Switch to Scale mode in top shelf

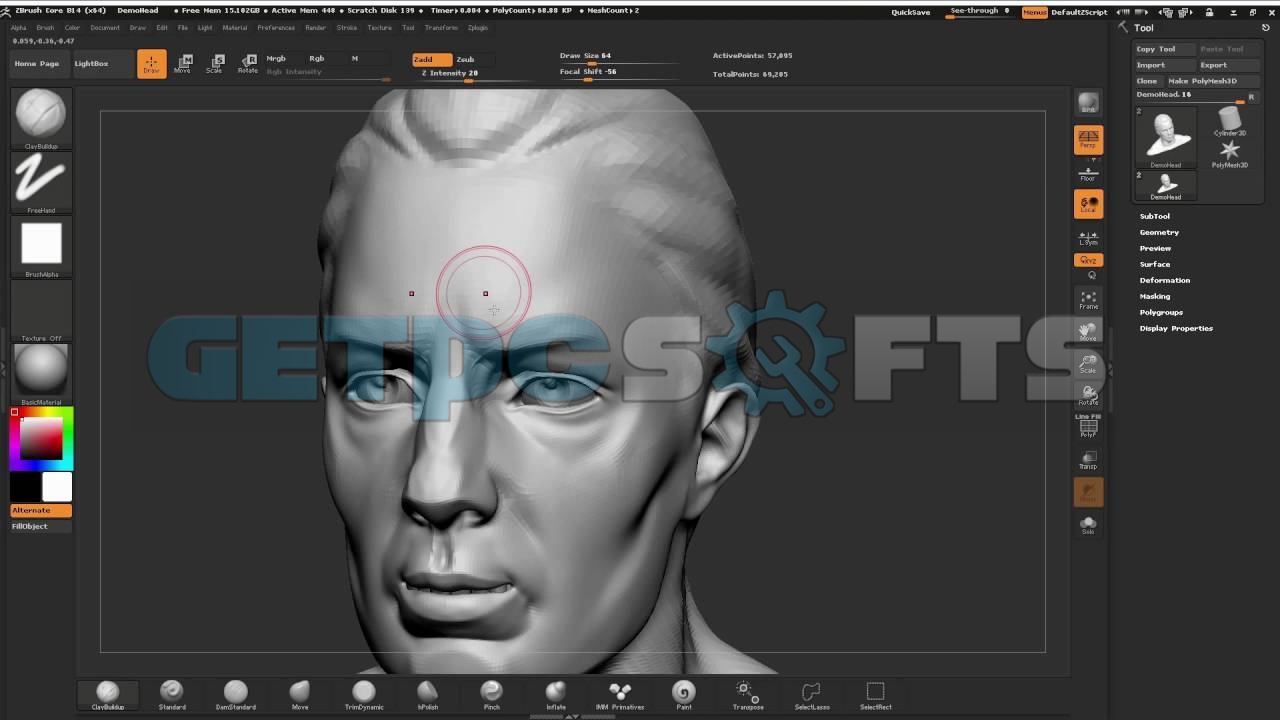coord(215,63)
